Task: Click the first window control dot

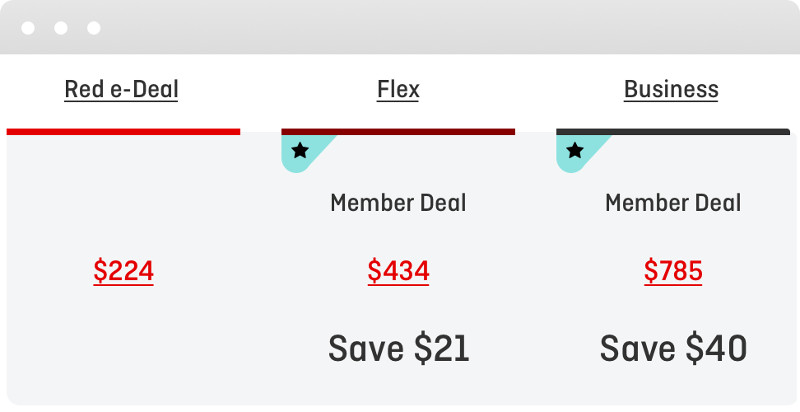Action: tap(28, 28)
